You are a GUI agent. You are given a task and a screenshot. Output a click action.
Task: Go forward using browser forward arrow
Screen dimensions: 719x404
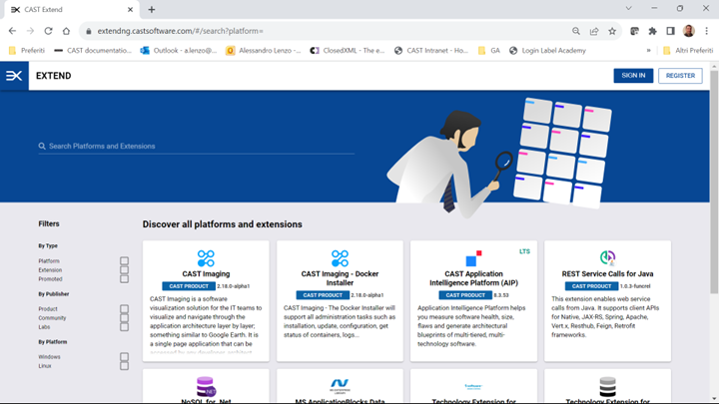(x=30, y=31)
